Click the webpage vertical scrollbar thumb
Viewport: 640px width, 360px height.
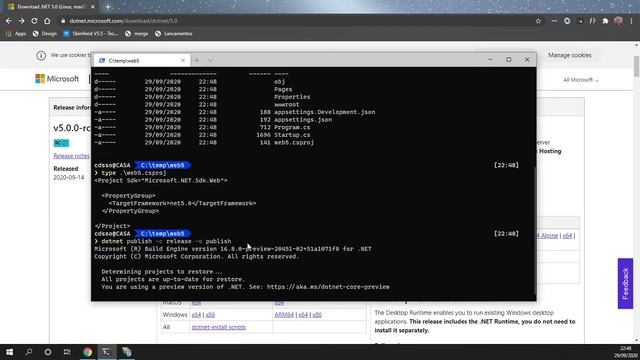(636, 66)
